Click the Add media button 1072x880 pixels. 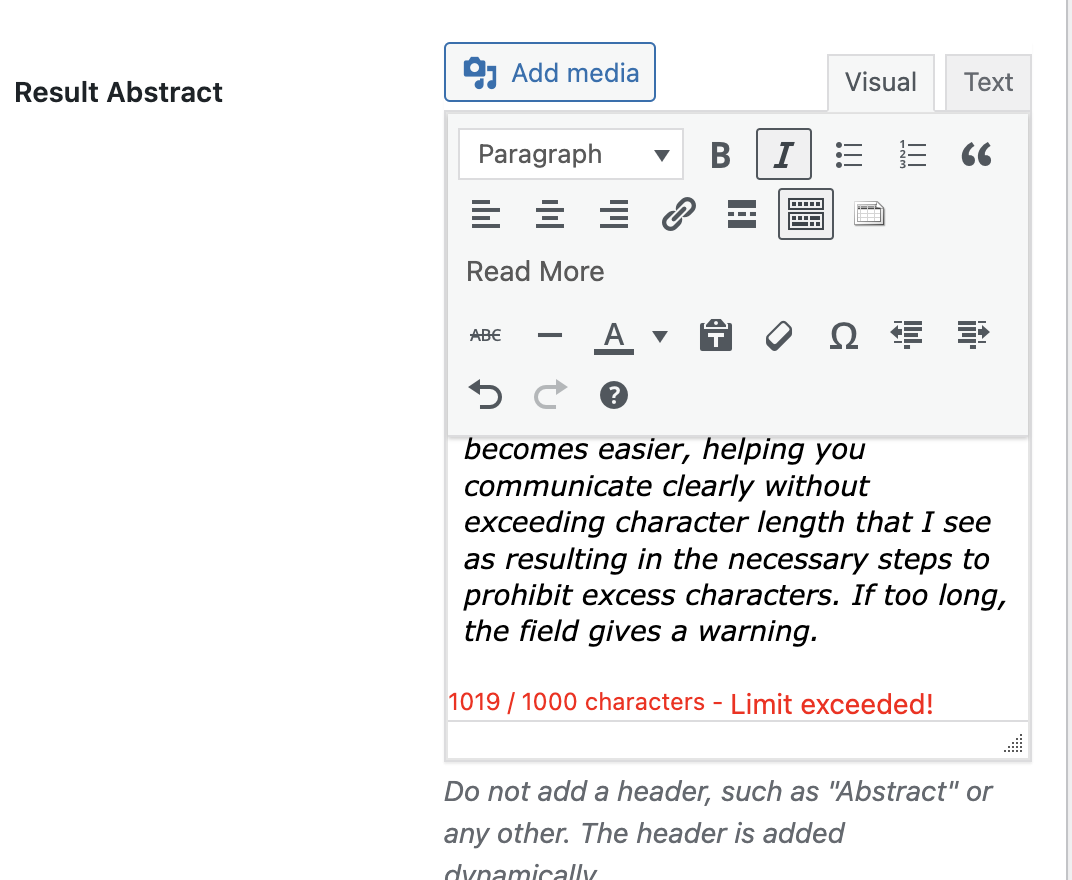click(550, 72)
